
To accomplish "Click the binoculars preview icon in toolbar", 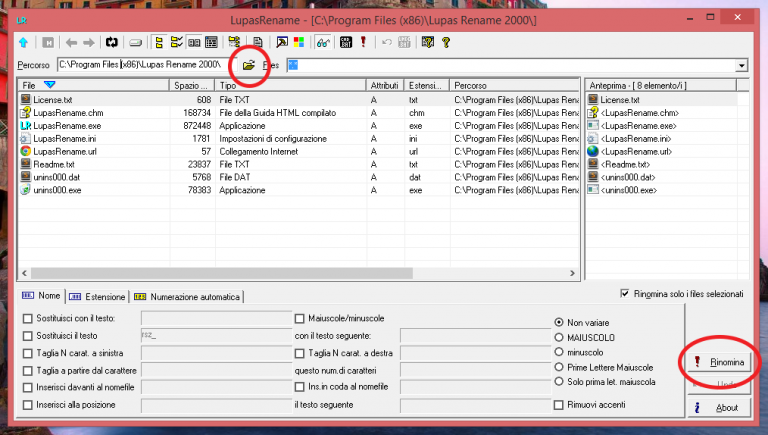I will pyautogui.click(x=322, y=42).
